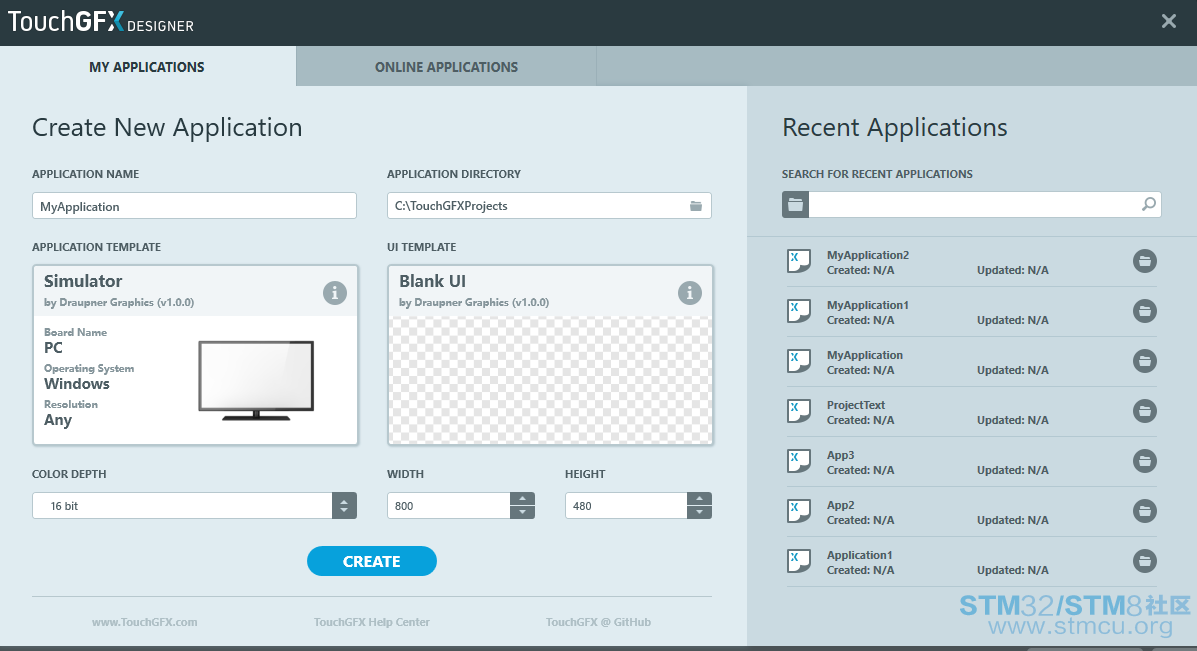Screen dimensions: 1197x651
Task: Click the Application1 file icon
Action: click(x=799, y=561)
